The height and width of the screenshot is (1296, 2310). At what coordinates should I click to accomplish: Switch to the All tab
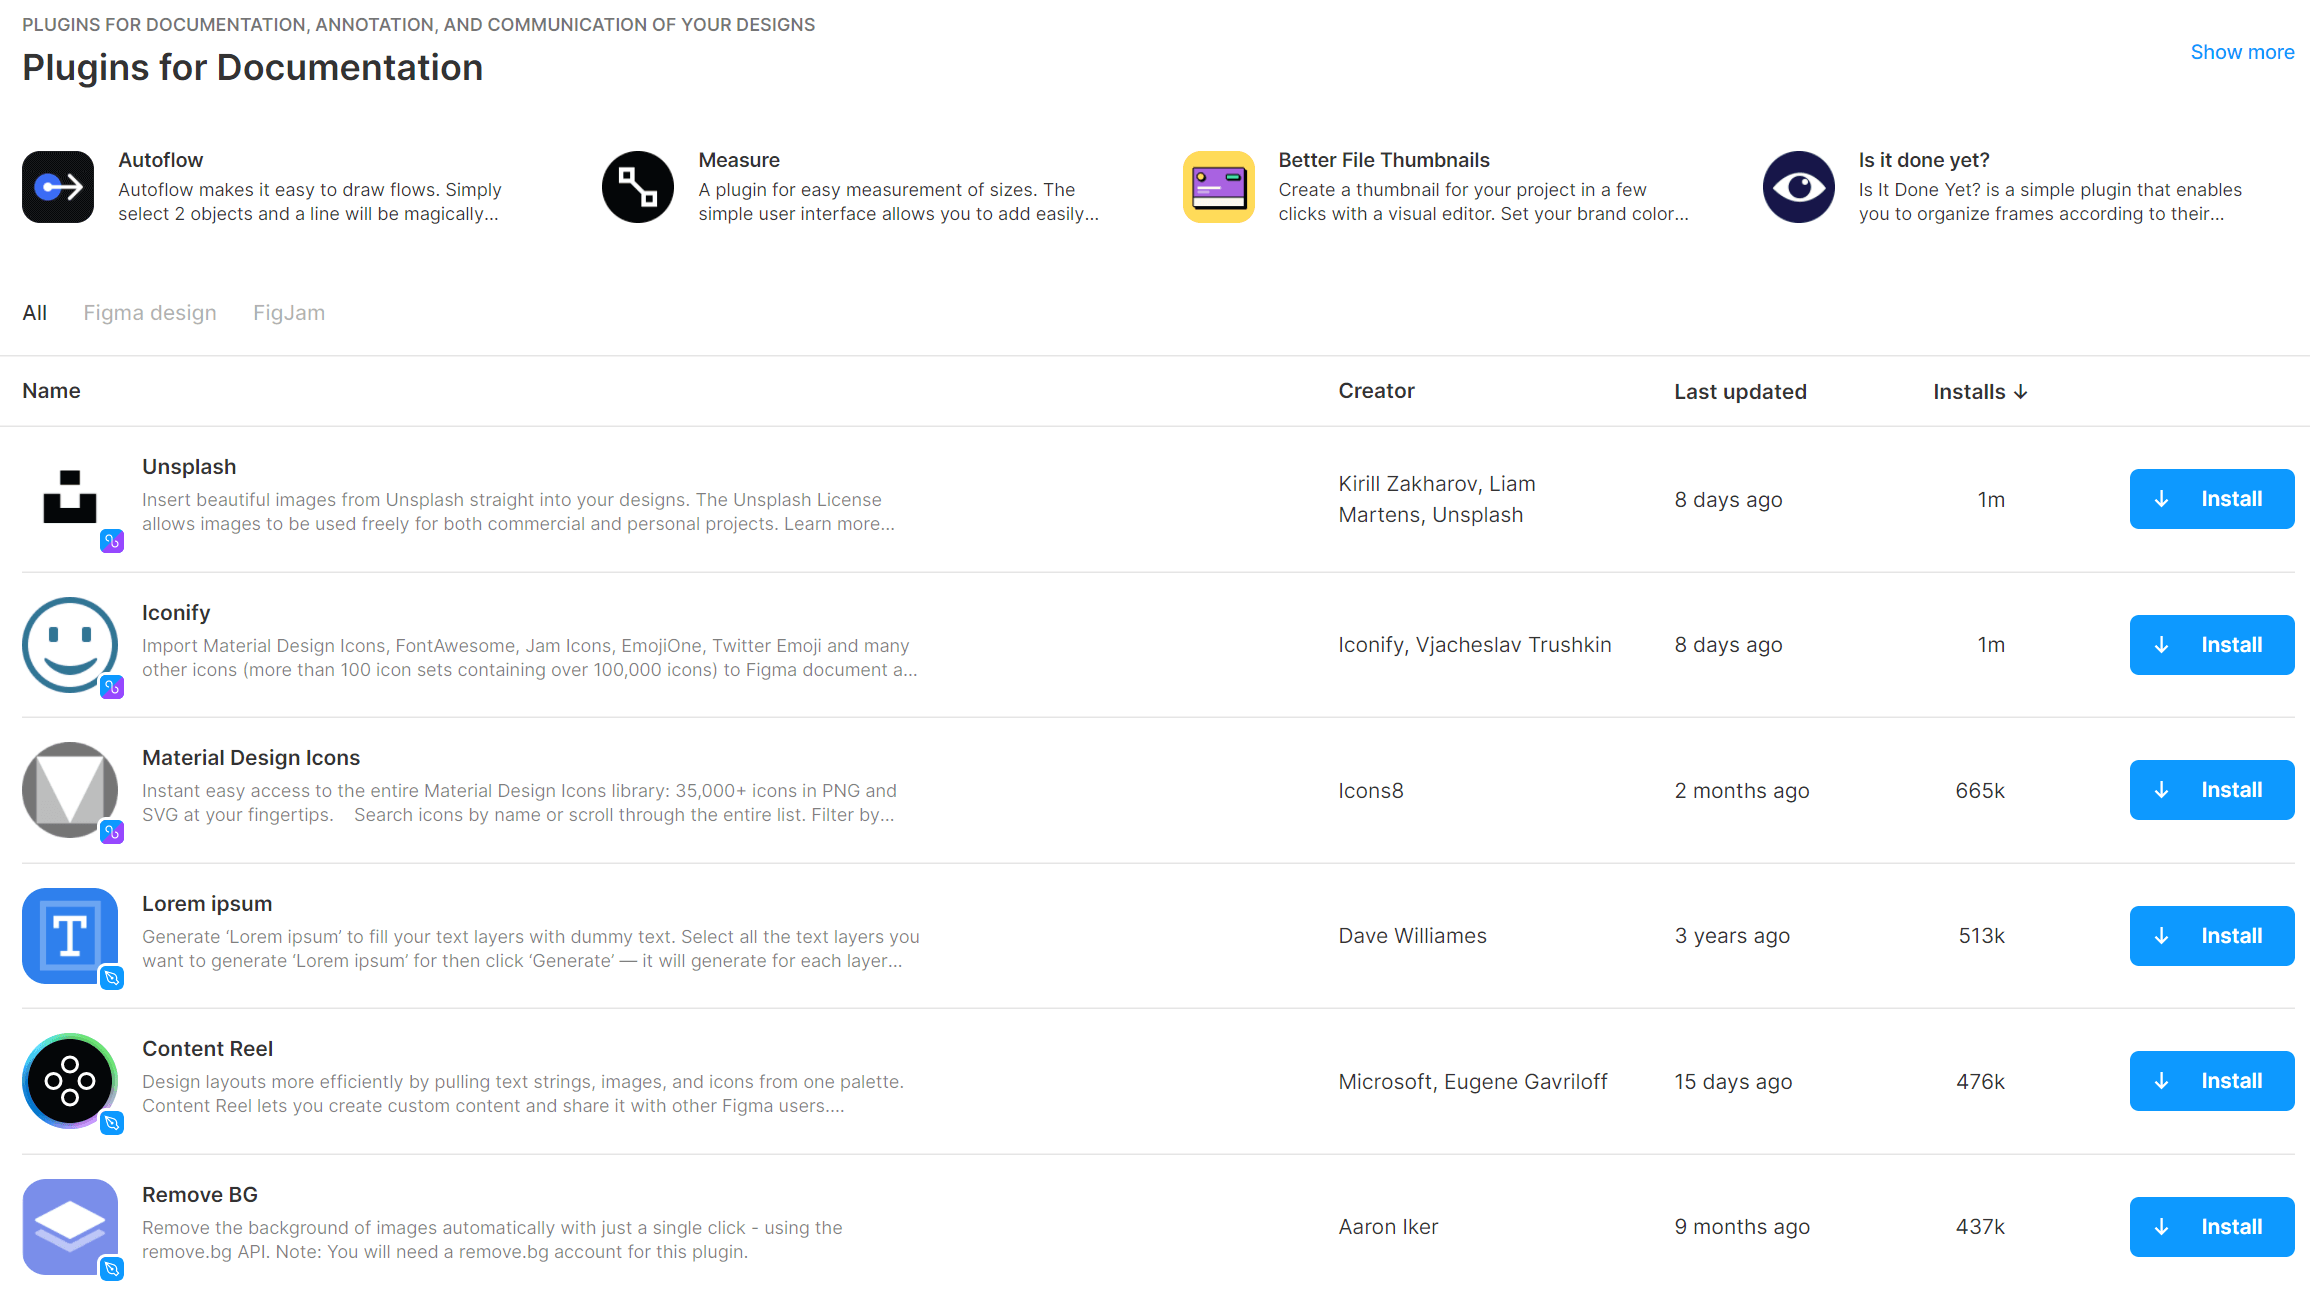pos(35,313)
